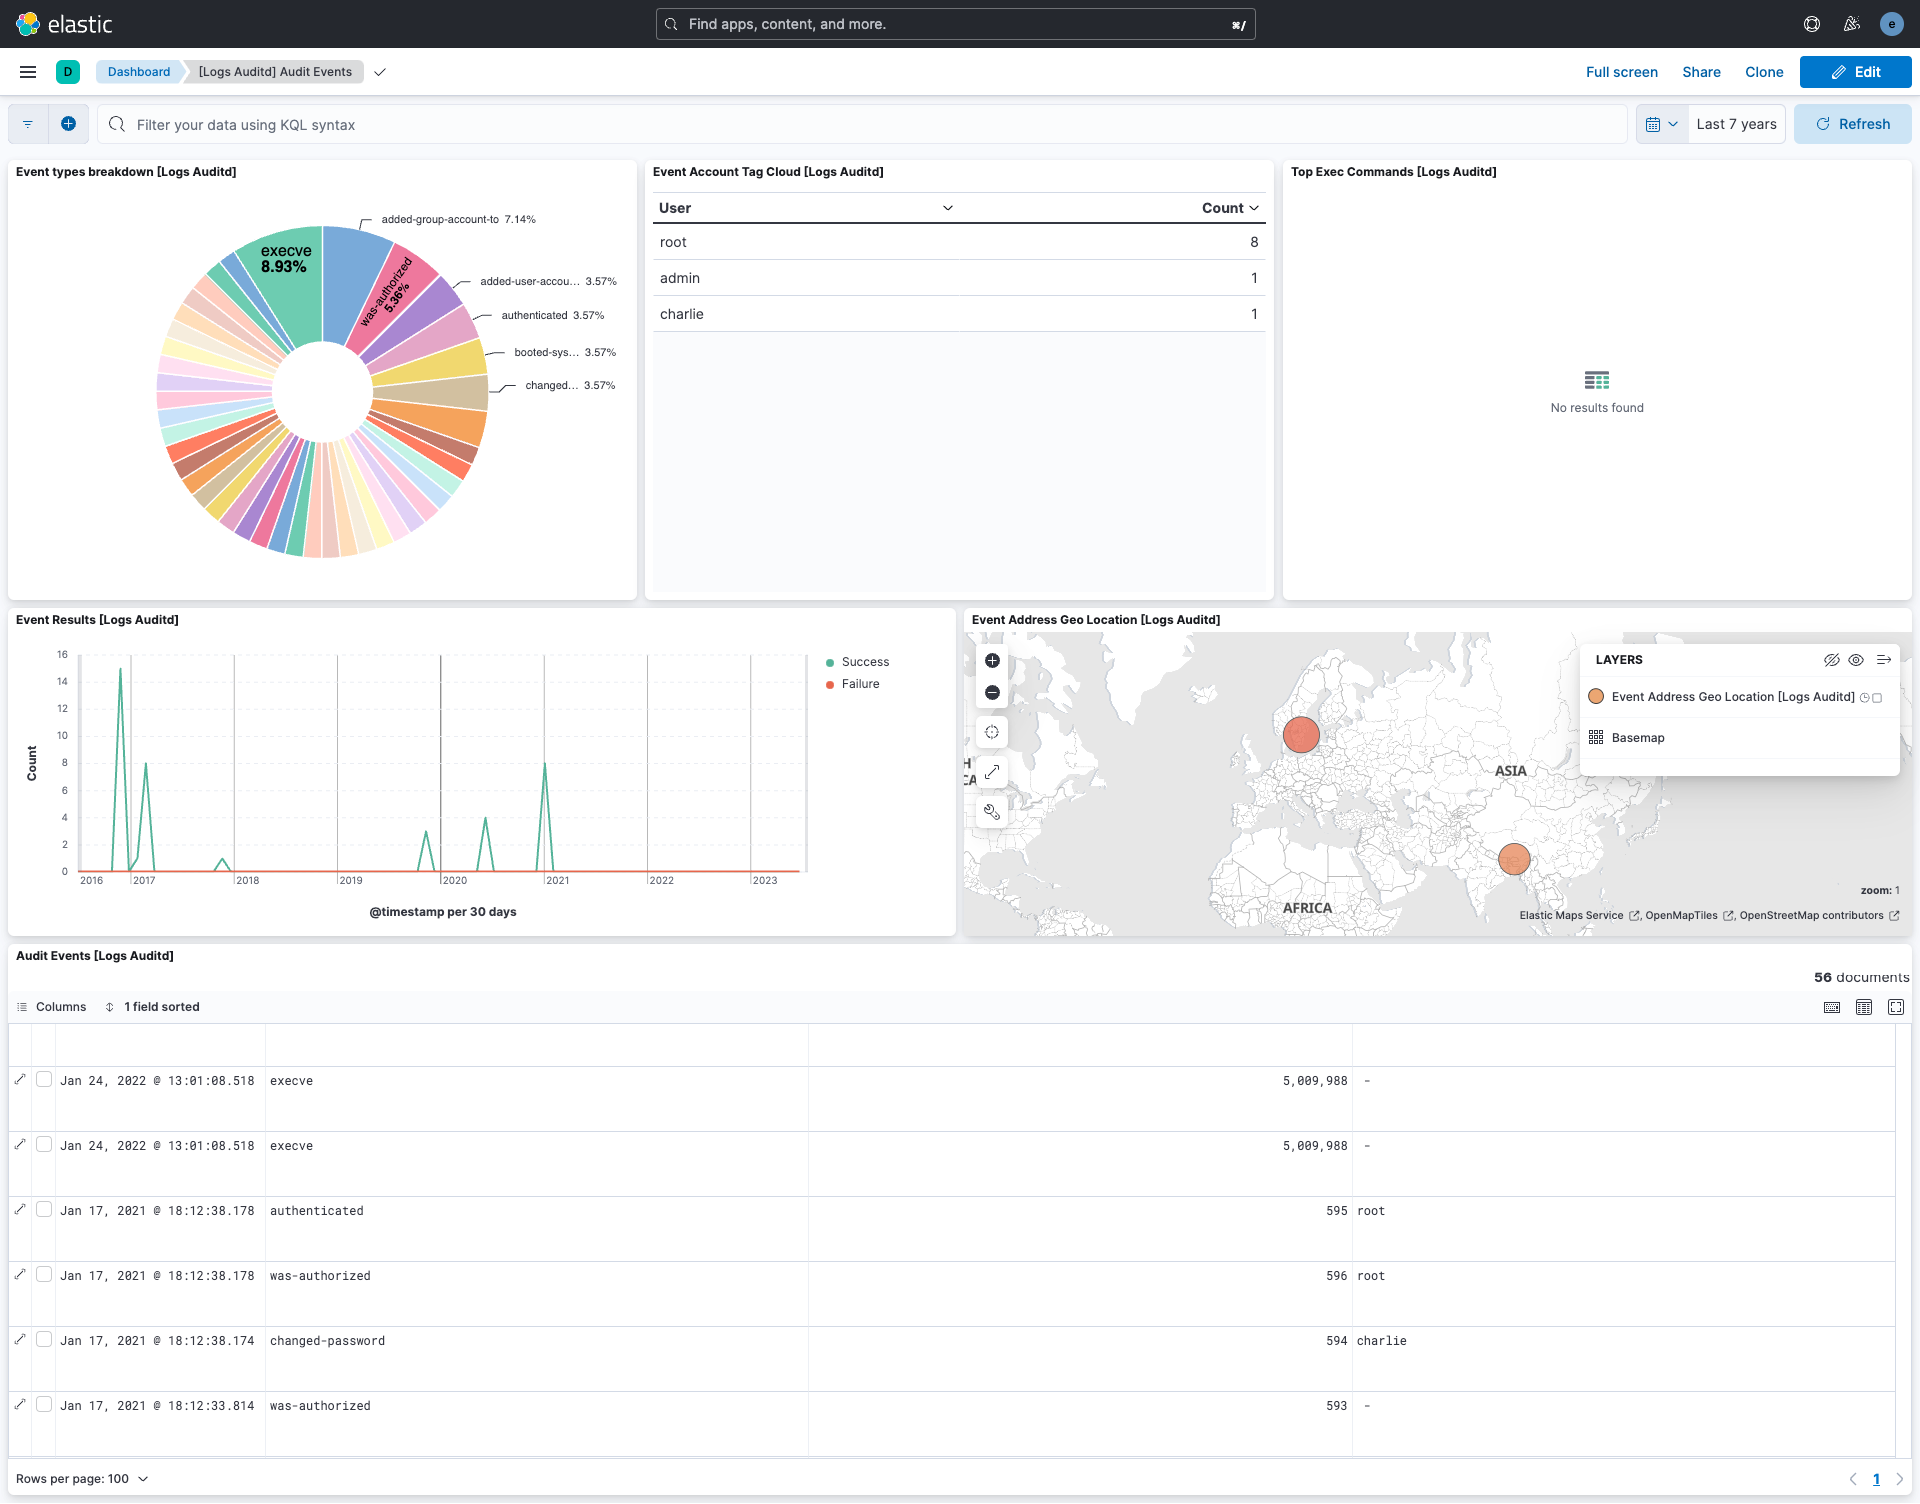Screen dimensions: 1920x1504
Task: Open the main navigation hamburger menu
Action: 27,71
